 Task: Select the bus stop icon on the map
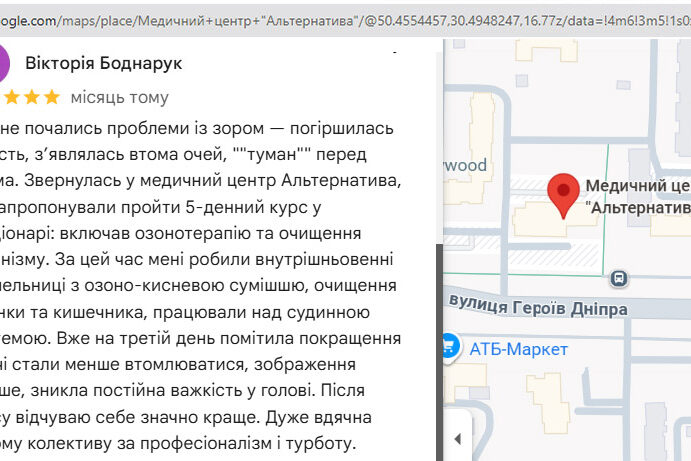620,278
